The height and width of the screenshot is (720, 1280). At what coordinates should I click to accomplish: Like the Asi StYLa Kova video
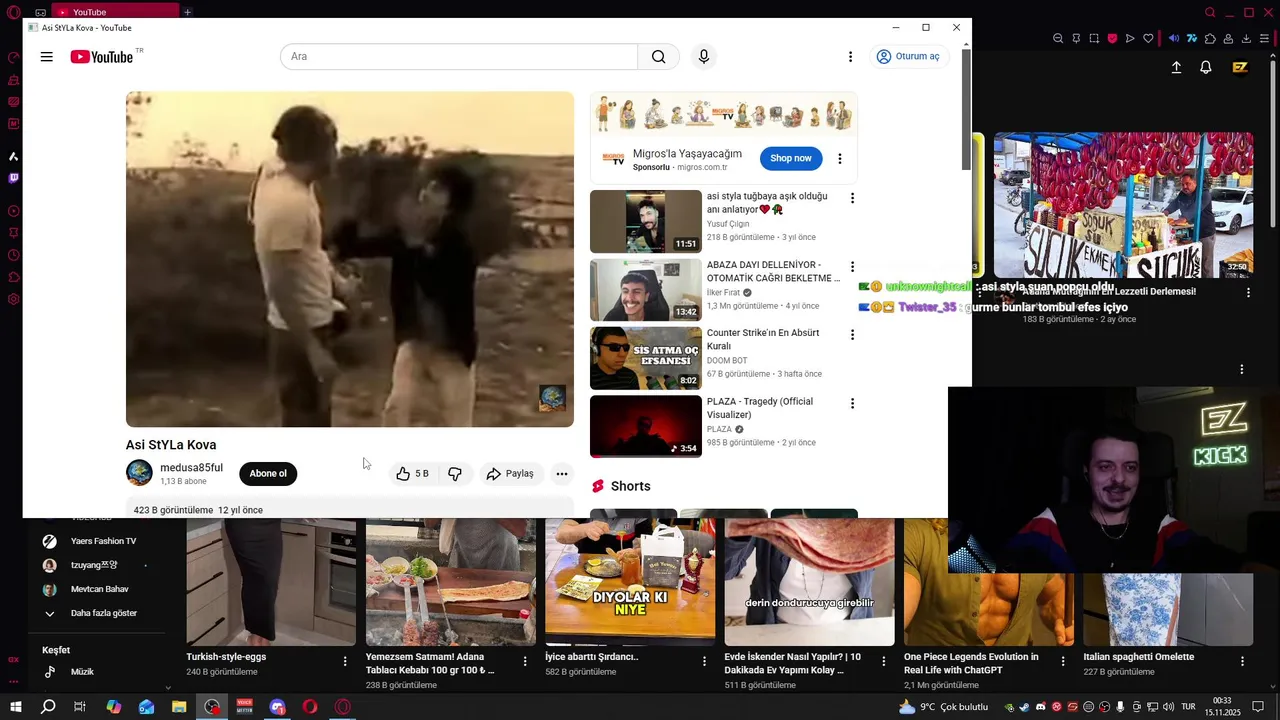(413, 474)
